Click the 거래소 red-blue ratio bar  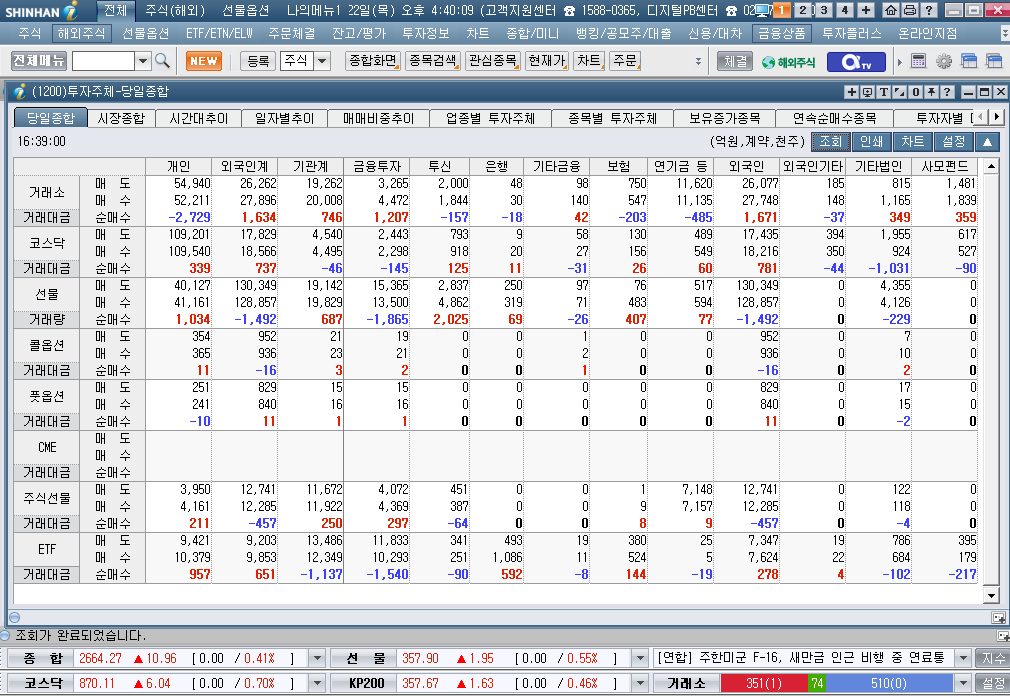837,683
